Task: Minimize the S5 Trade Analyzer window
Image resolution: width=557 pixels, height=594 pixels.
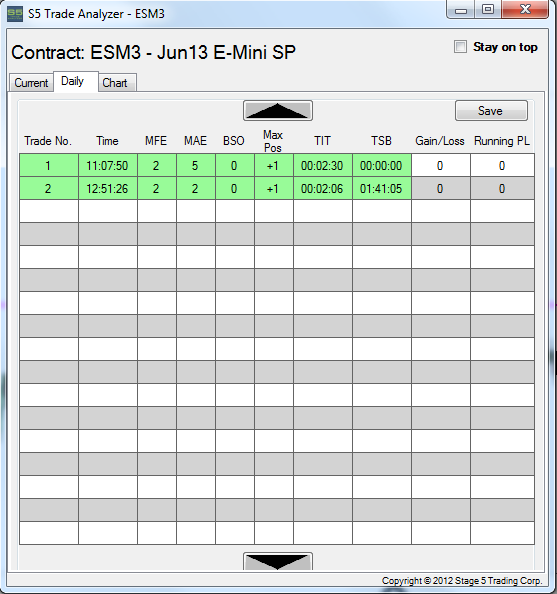Action: (x=461, y=9)
